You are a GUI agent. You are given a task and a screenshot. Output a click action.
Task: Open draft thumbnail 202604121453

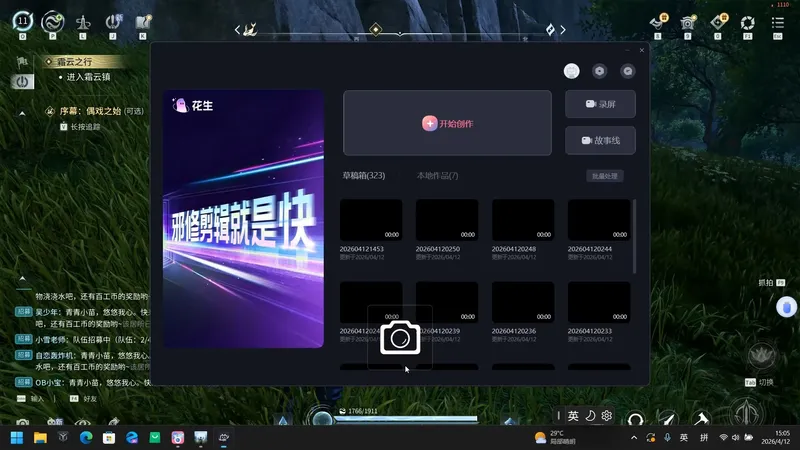click(x=371, y=220)
